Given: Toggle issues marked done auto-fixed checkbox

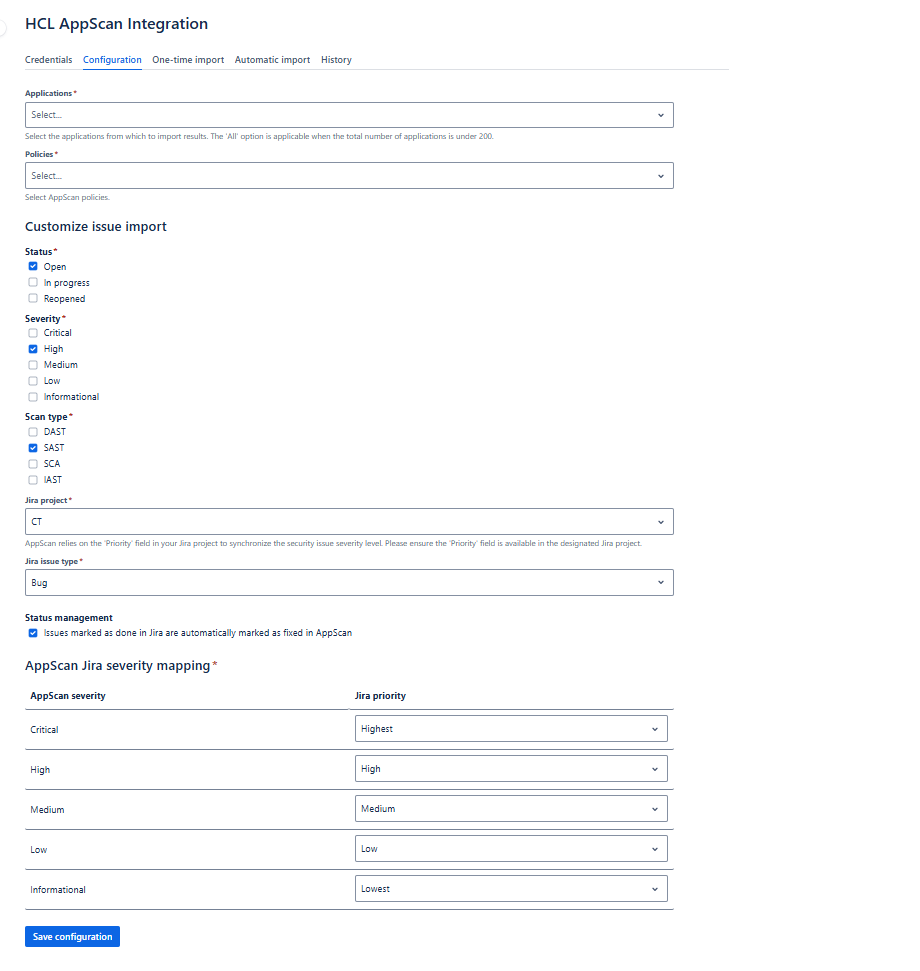Looking at the screenshot, I should tap(33, 633).
